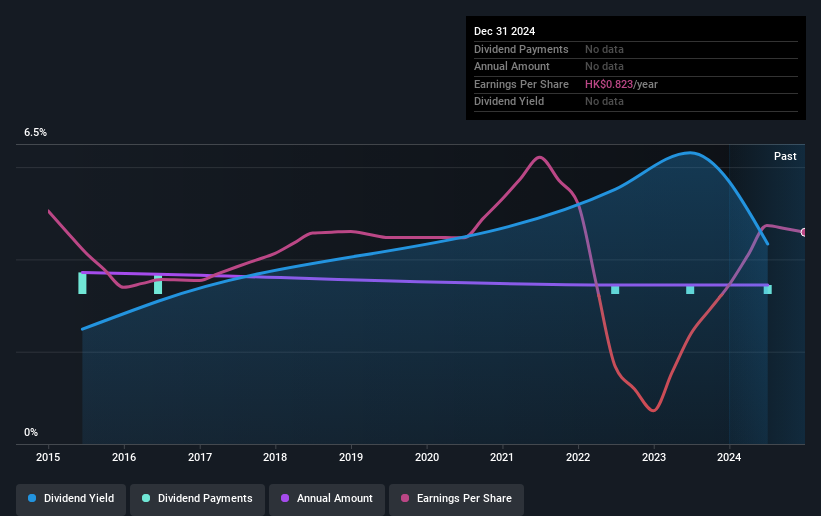Click the pink EPS endpoint circle marker
The height and width of the screenshot is (516, 821).
click(x=804, y=232)
